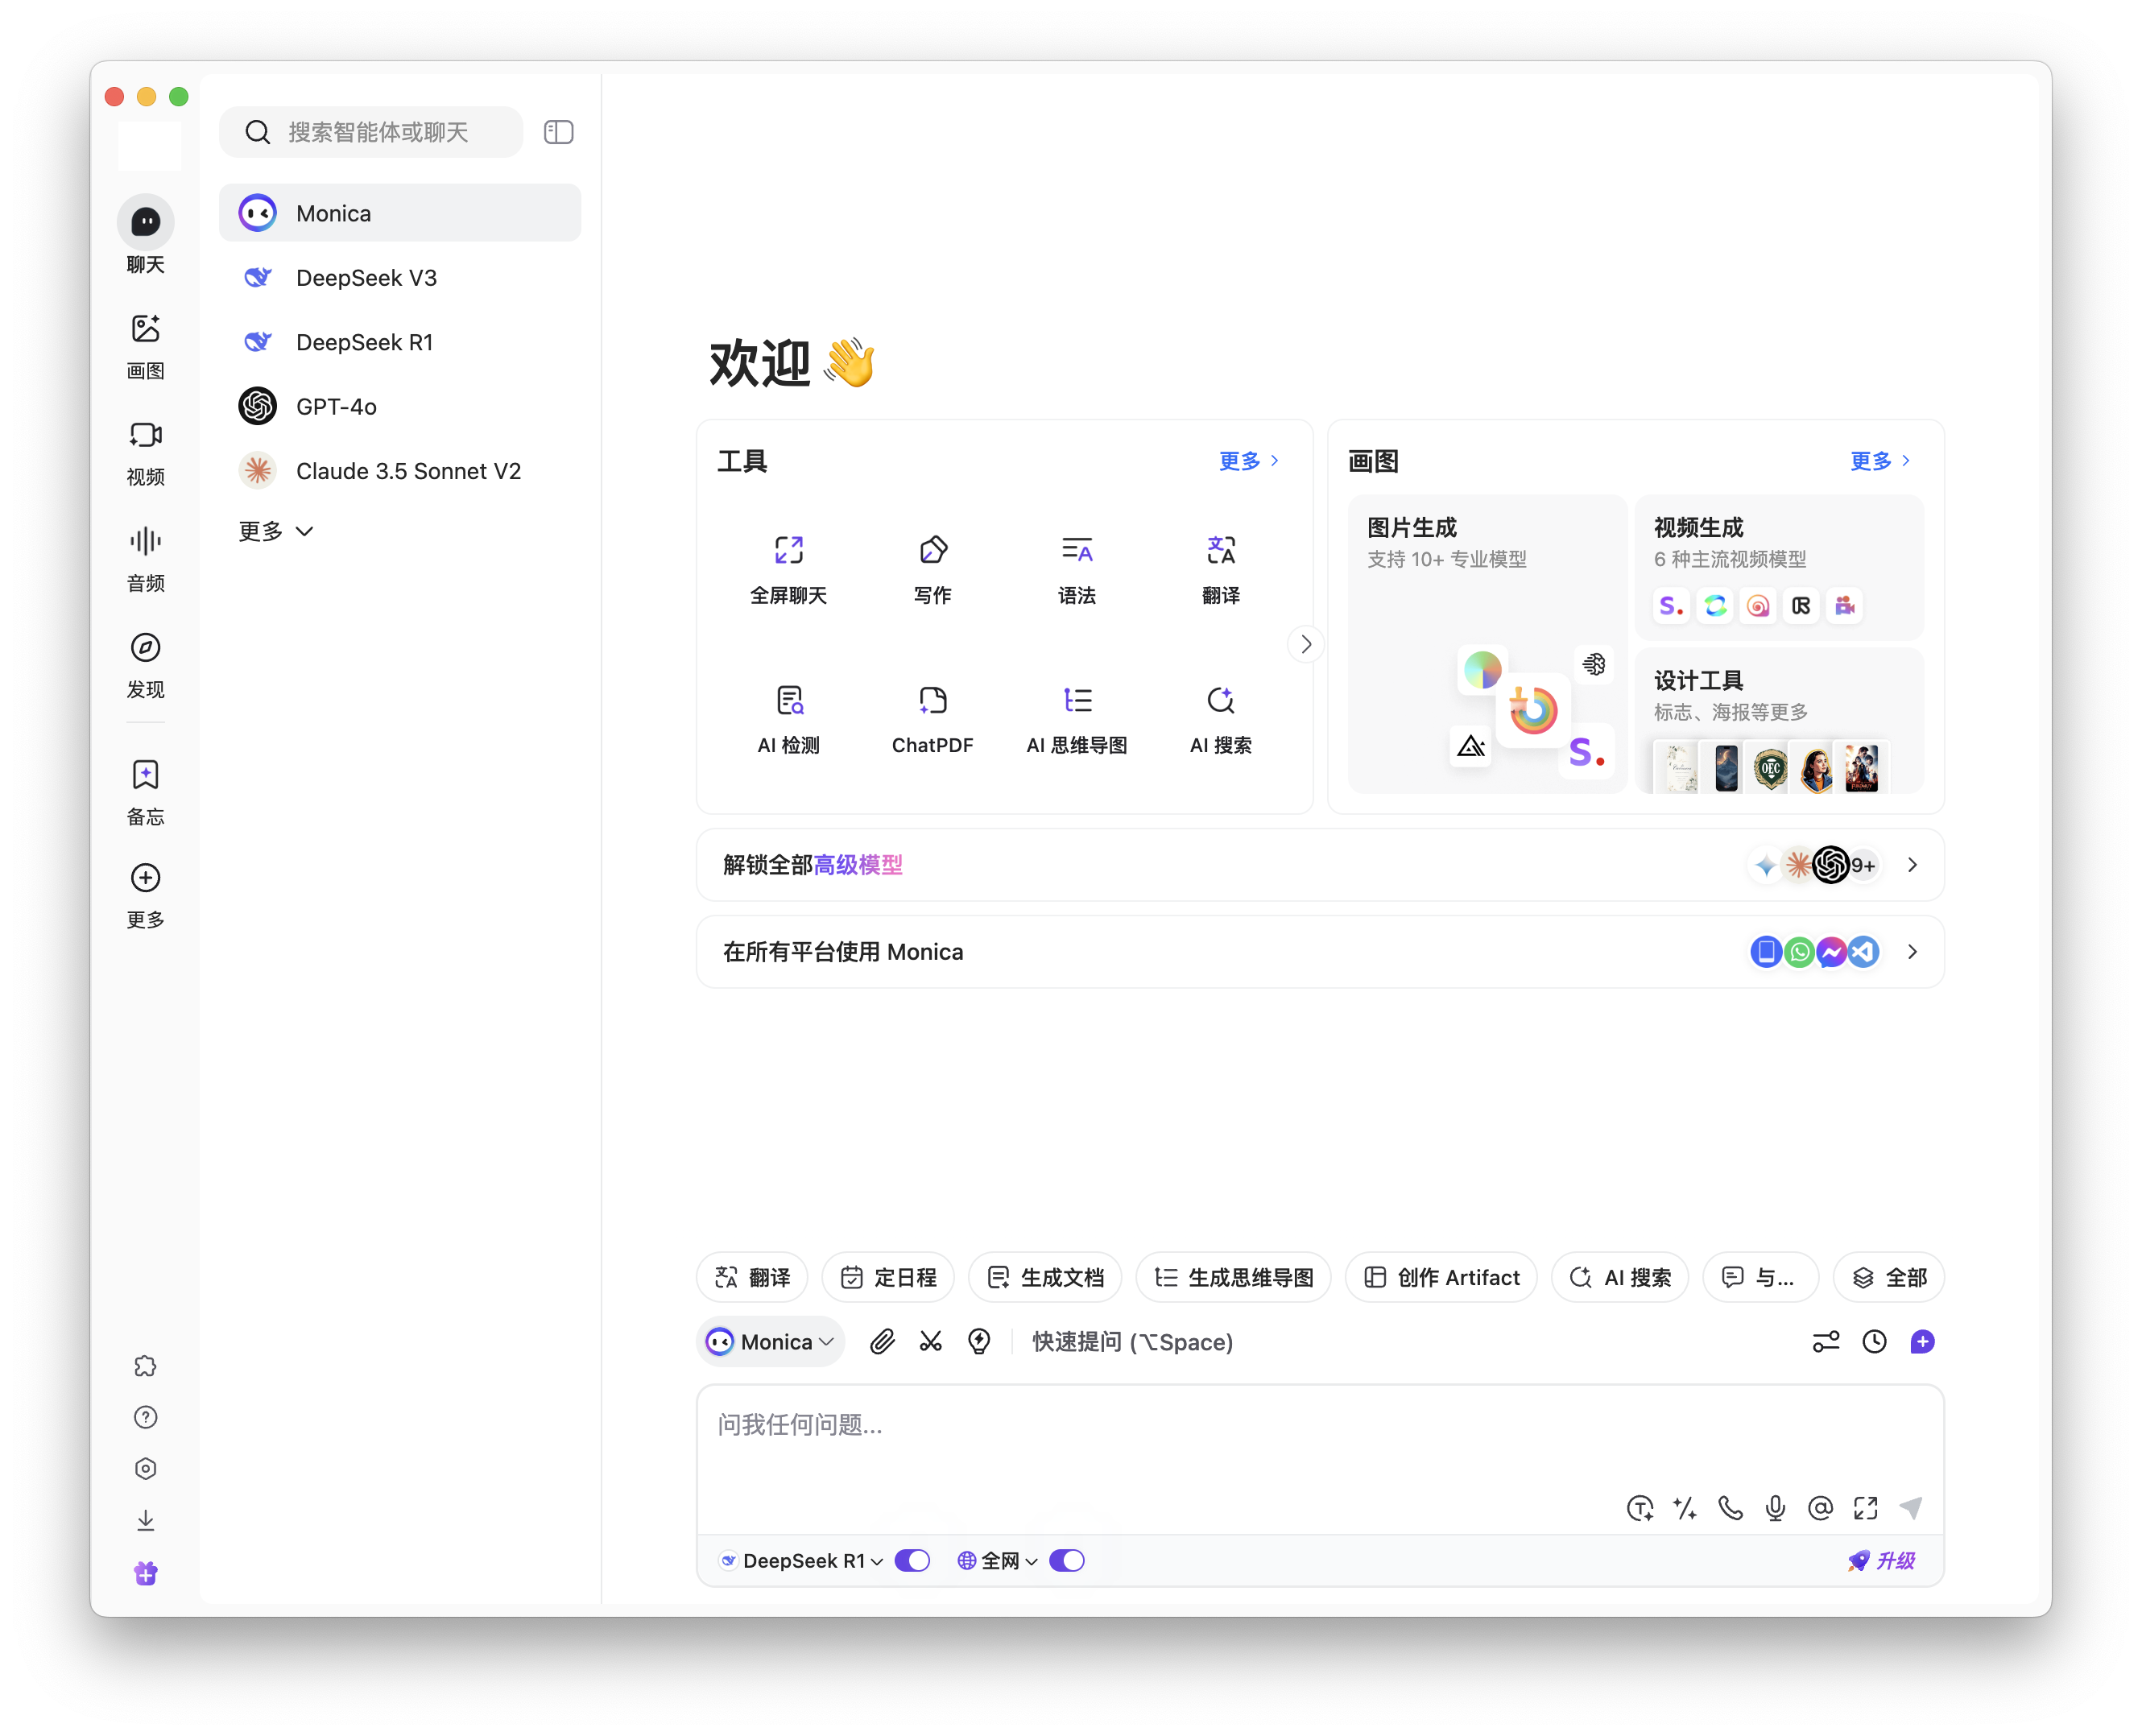Screen dimensions: 2142x1736
Task: Open the 音频 audio section
Action: click(146, 558)
